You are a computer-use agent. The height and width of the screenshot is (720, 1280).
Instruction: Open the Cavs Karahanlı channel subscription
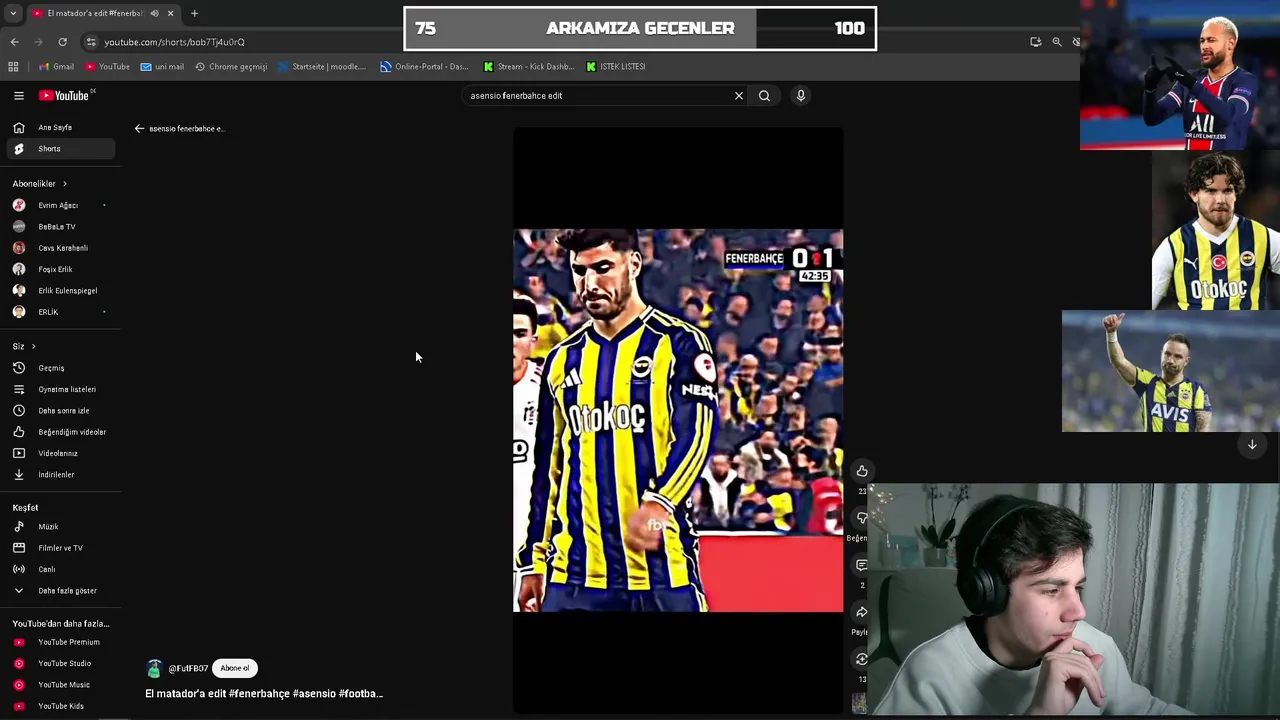[60, 248]
